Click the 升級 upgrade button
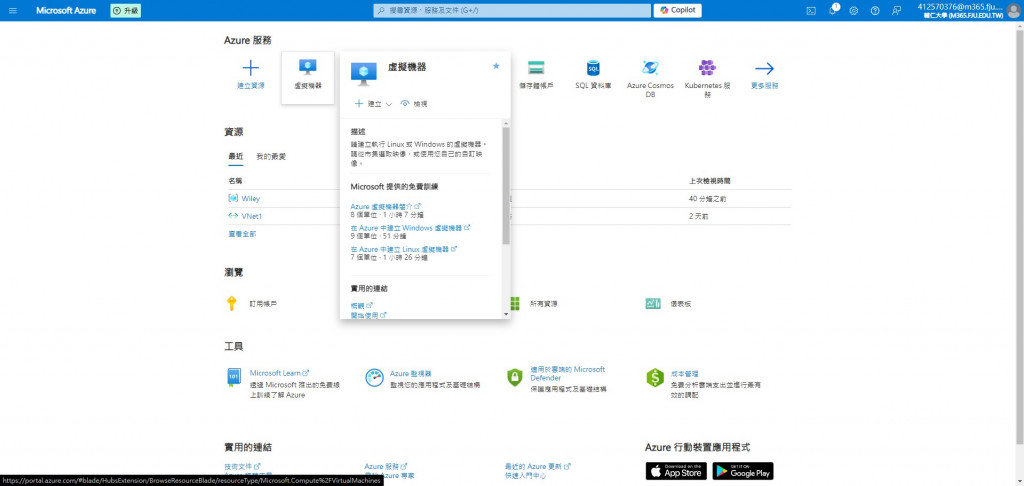1024x486 pixels. 126,10
